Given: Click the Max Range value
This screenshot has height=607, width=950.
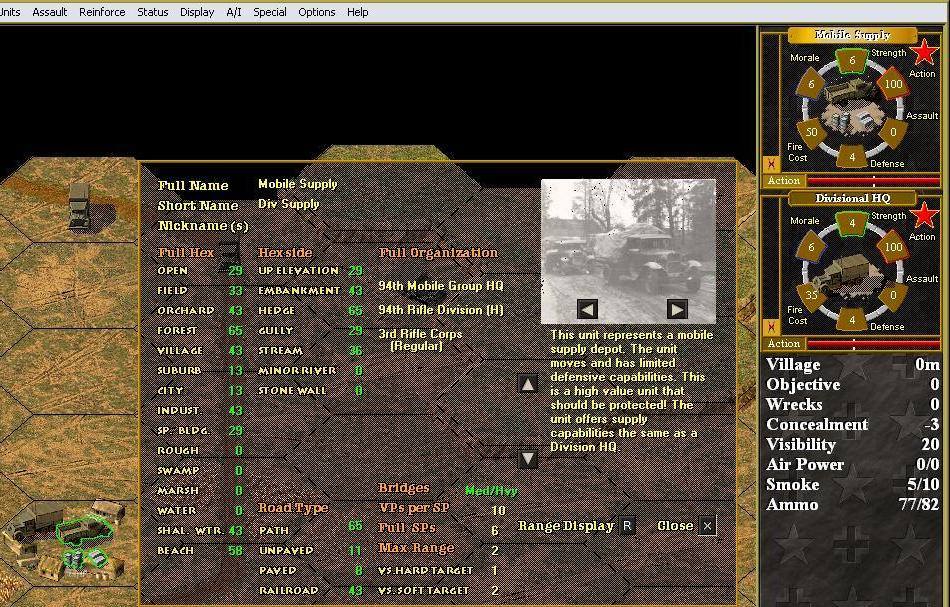Looking at the screenshot, I should click(495, 551).
